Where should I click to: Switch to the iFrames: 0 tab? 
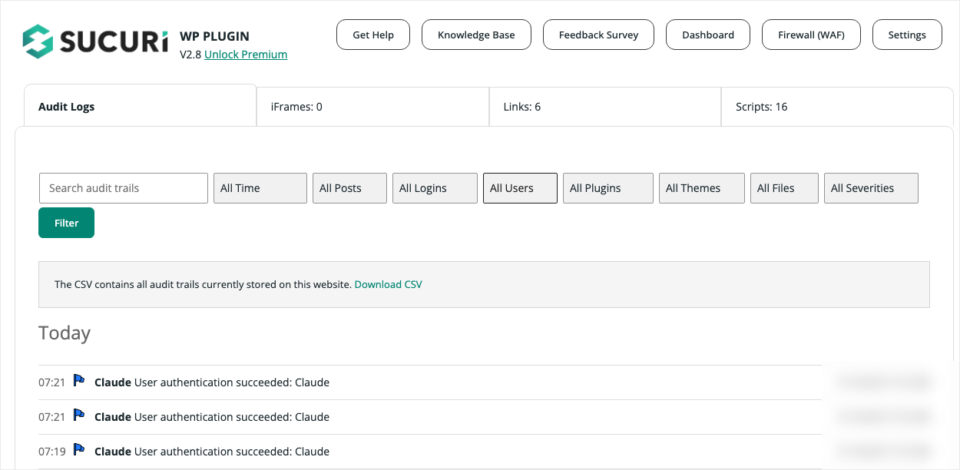click(x=373, y=107)
